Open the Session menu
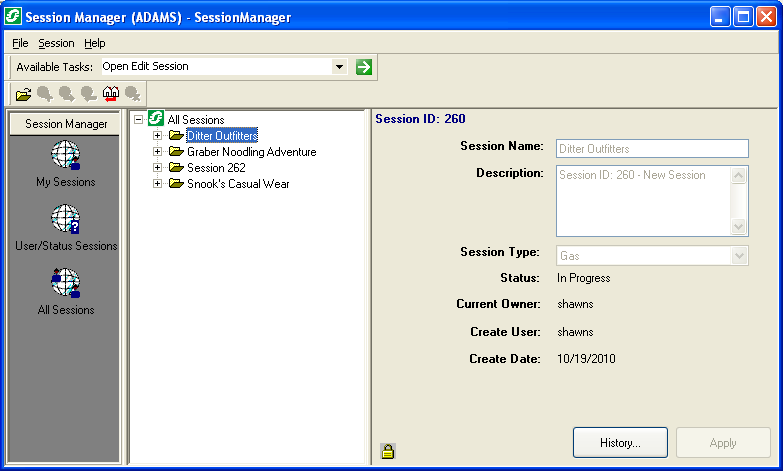 click(56, 43)
